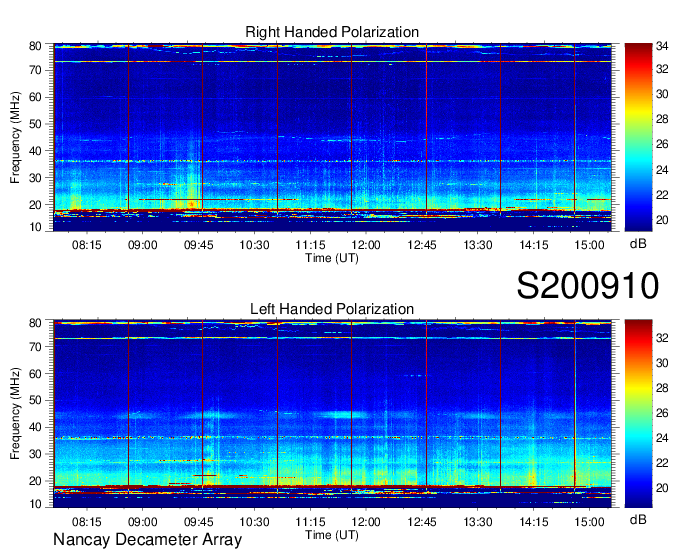Click the 10 frequency tick on lower plot
Screen dimensions: 680x552
coord(35,504)
